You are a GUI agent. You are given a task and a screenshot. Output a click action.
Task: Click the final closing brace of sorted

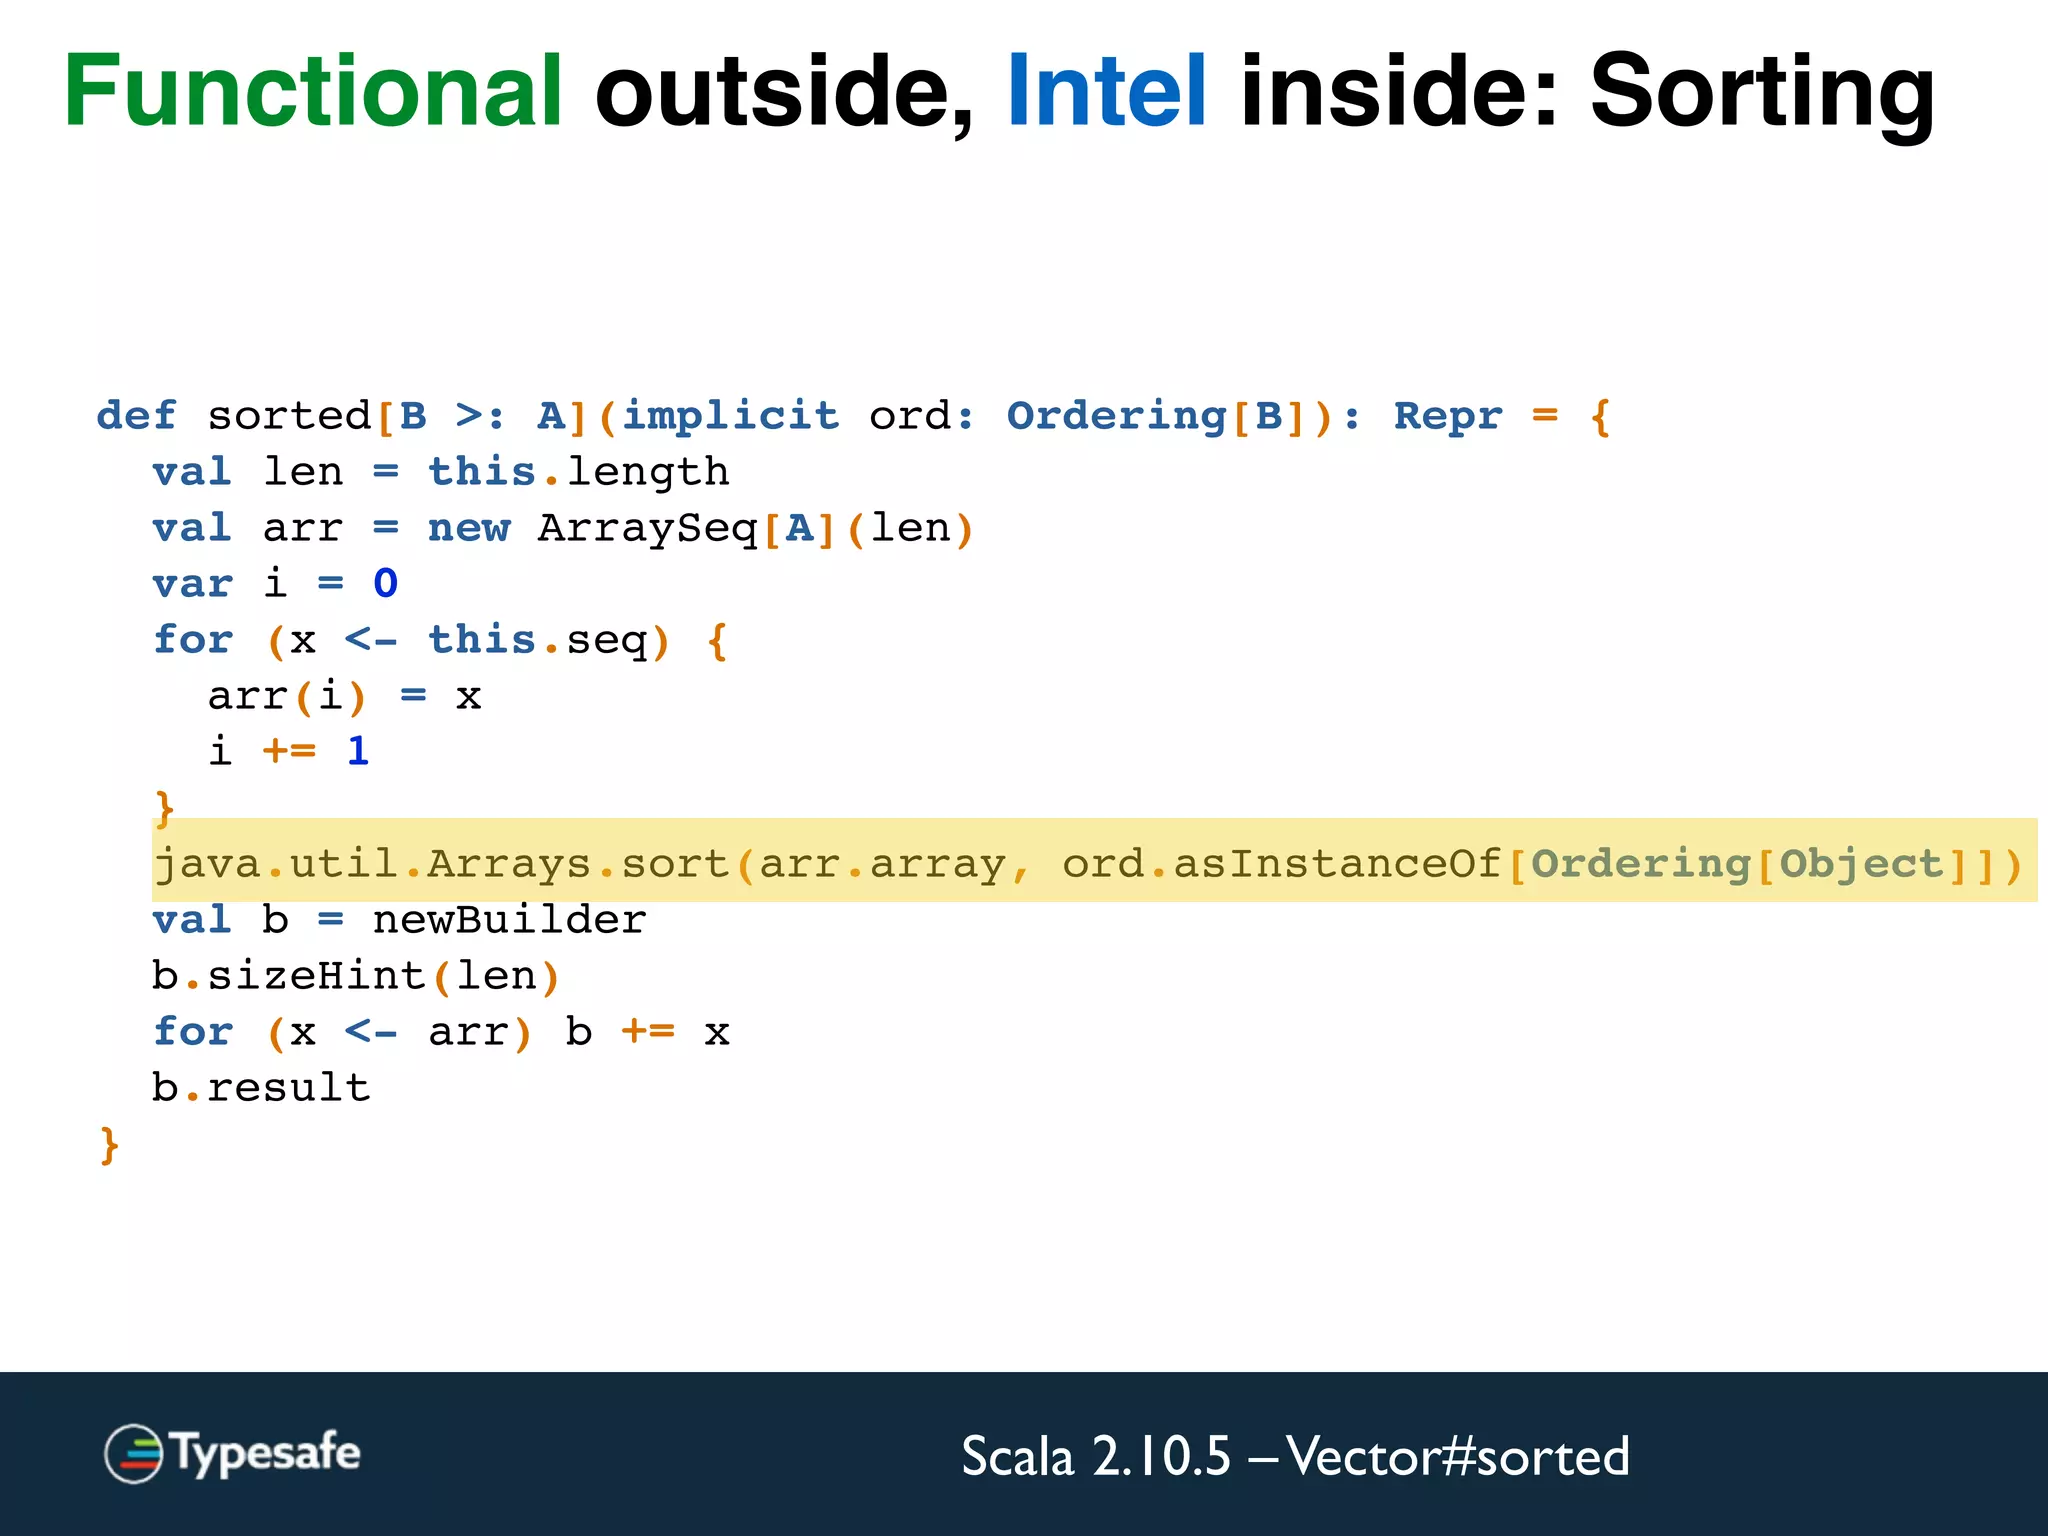(x=110, y=1145)
